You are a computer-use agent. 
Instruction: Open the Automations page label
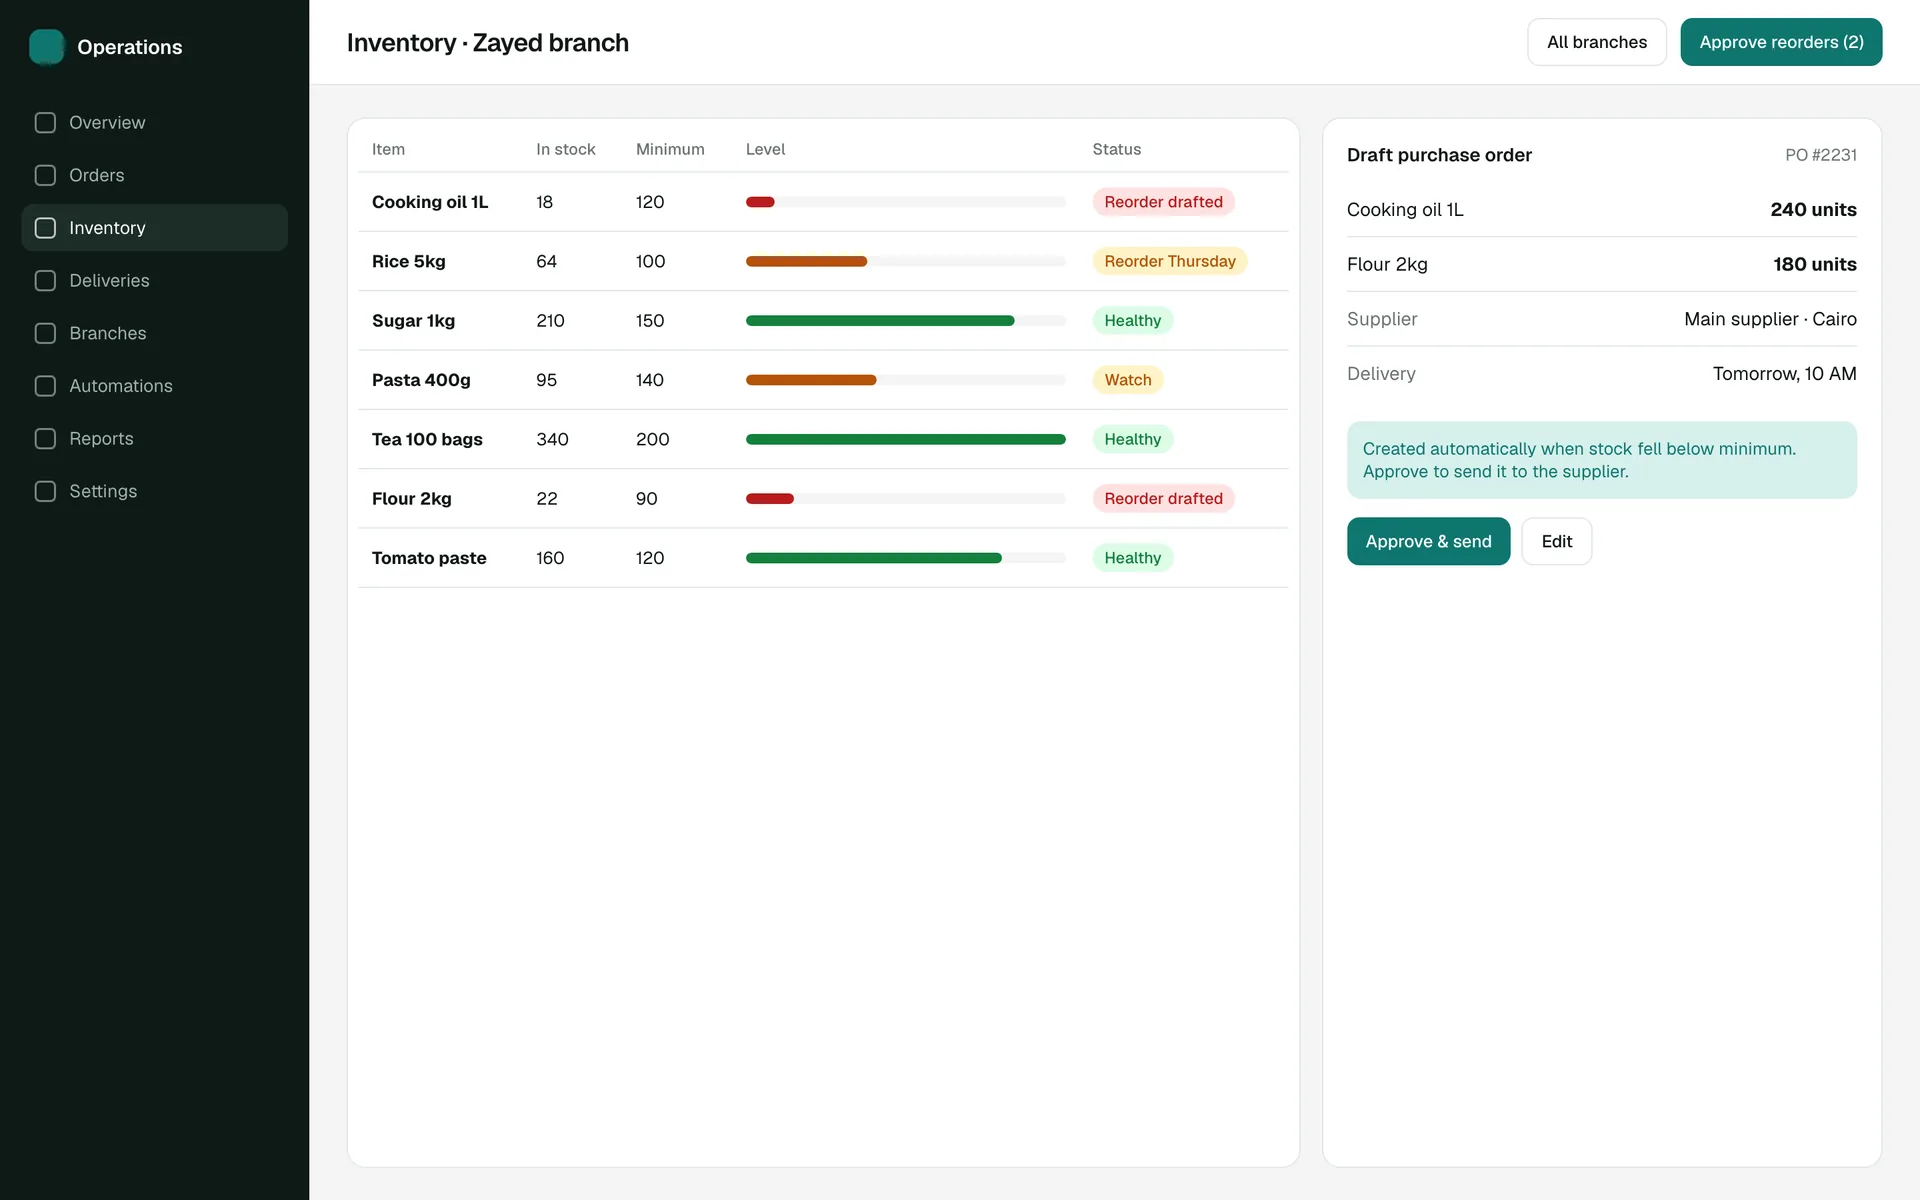pyautogui.click(x=121, y=386)
